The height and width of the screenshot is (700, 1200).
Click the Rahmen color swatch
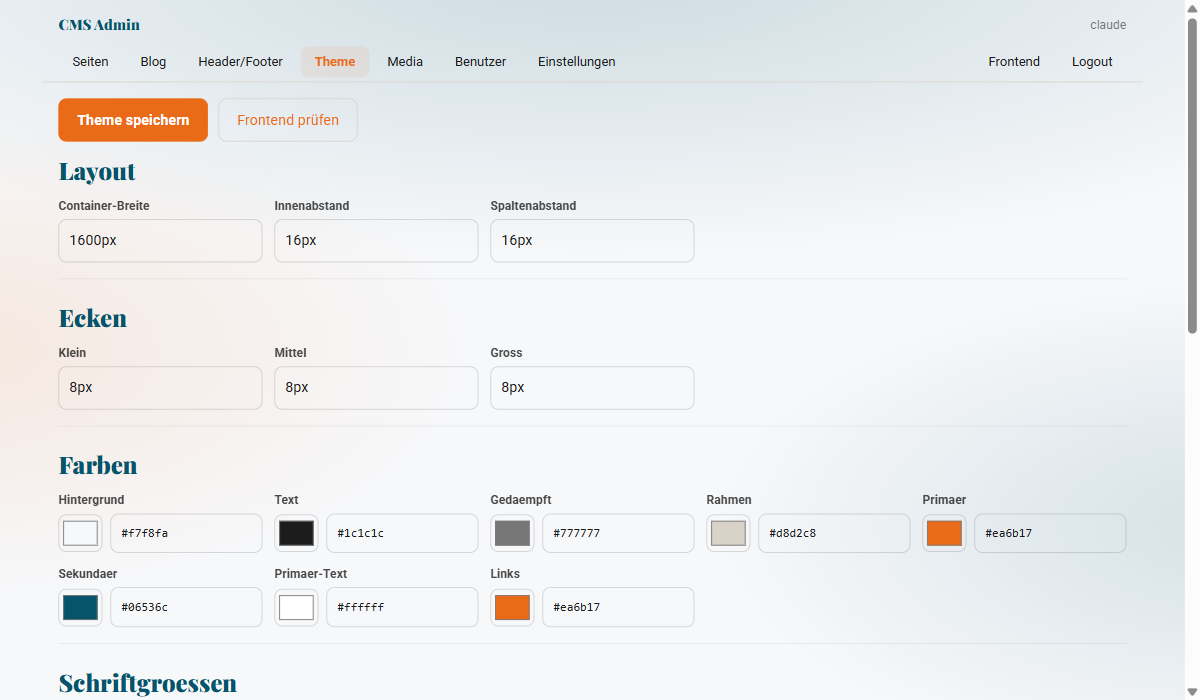click(x=728, y=533)
